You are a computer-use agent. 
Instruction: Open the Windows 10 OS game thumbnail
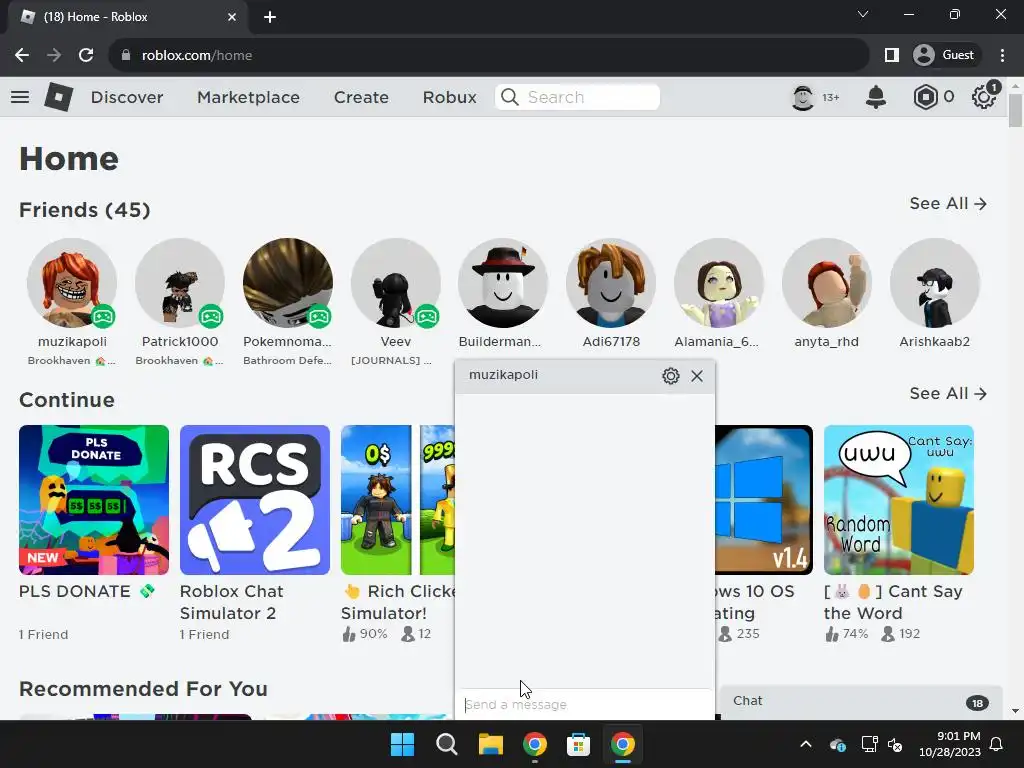[x=764, y=500]
